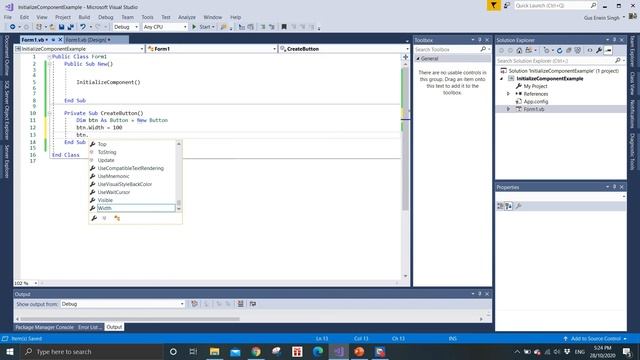Click the bookmark toolbar icon
This screenshot has height=360, width=640.
[284, 27]
